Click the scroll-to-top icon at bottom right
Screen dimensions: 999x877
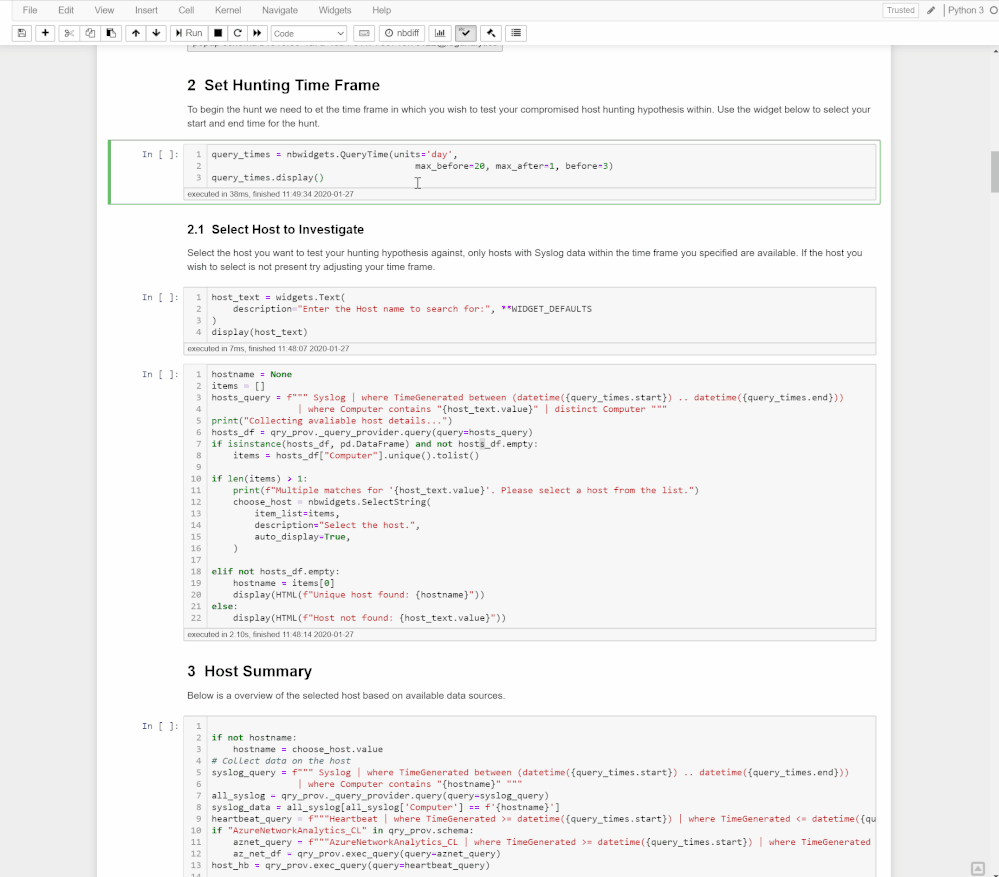tap(977, 869)
